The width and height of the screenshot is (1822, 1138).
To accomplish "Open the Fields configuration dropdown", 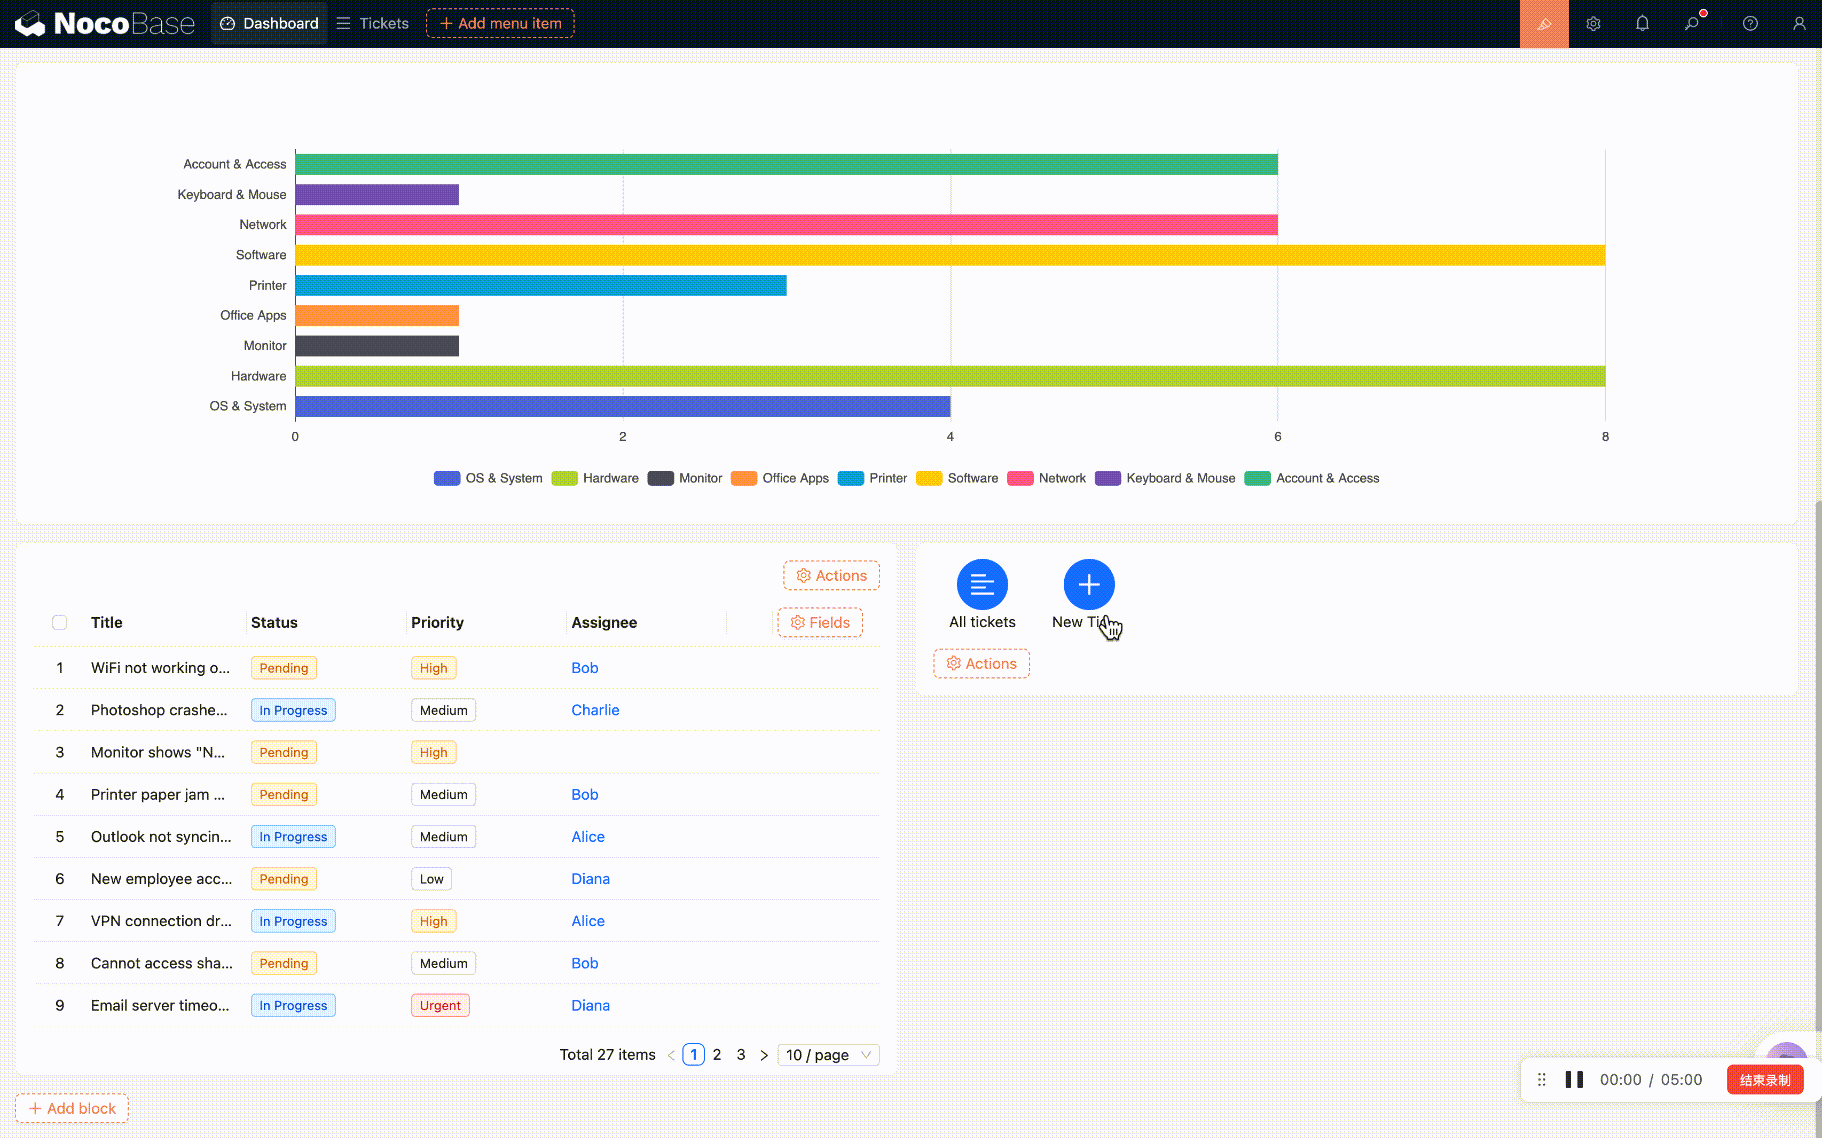I will click(819, 622).
